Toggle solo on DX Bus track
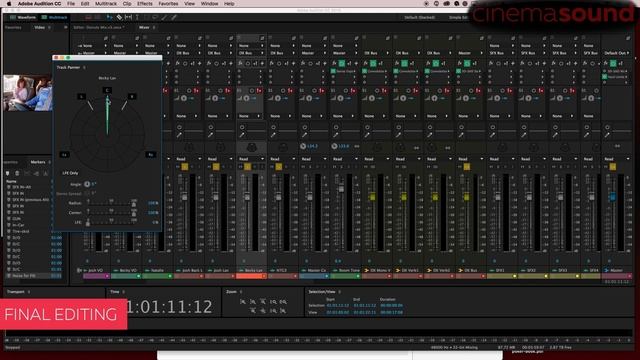This screenshot has height=360, width=640. tap(467, 167)
